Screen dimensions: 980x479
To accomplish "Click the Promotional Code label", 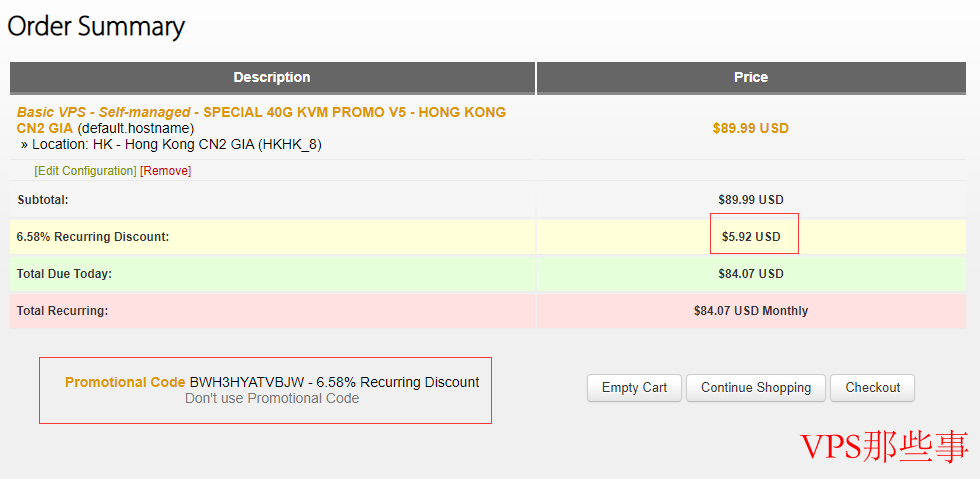I will click(125, 382).
